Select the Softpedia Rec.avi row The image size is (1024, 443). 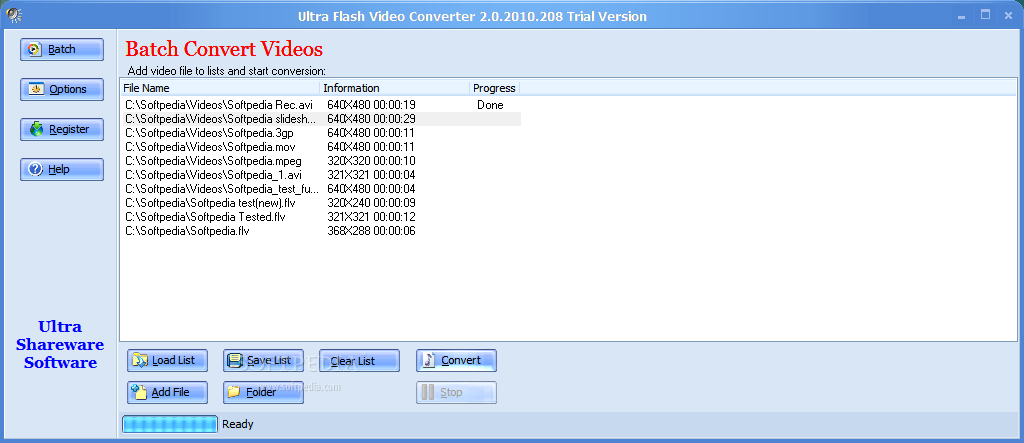coord(320,105)
